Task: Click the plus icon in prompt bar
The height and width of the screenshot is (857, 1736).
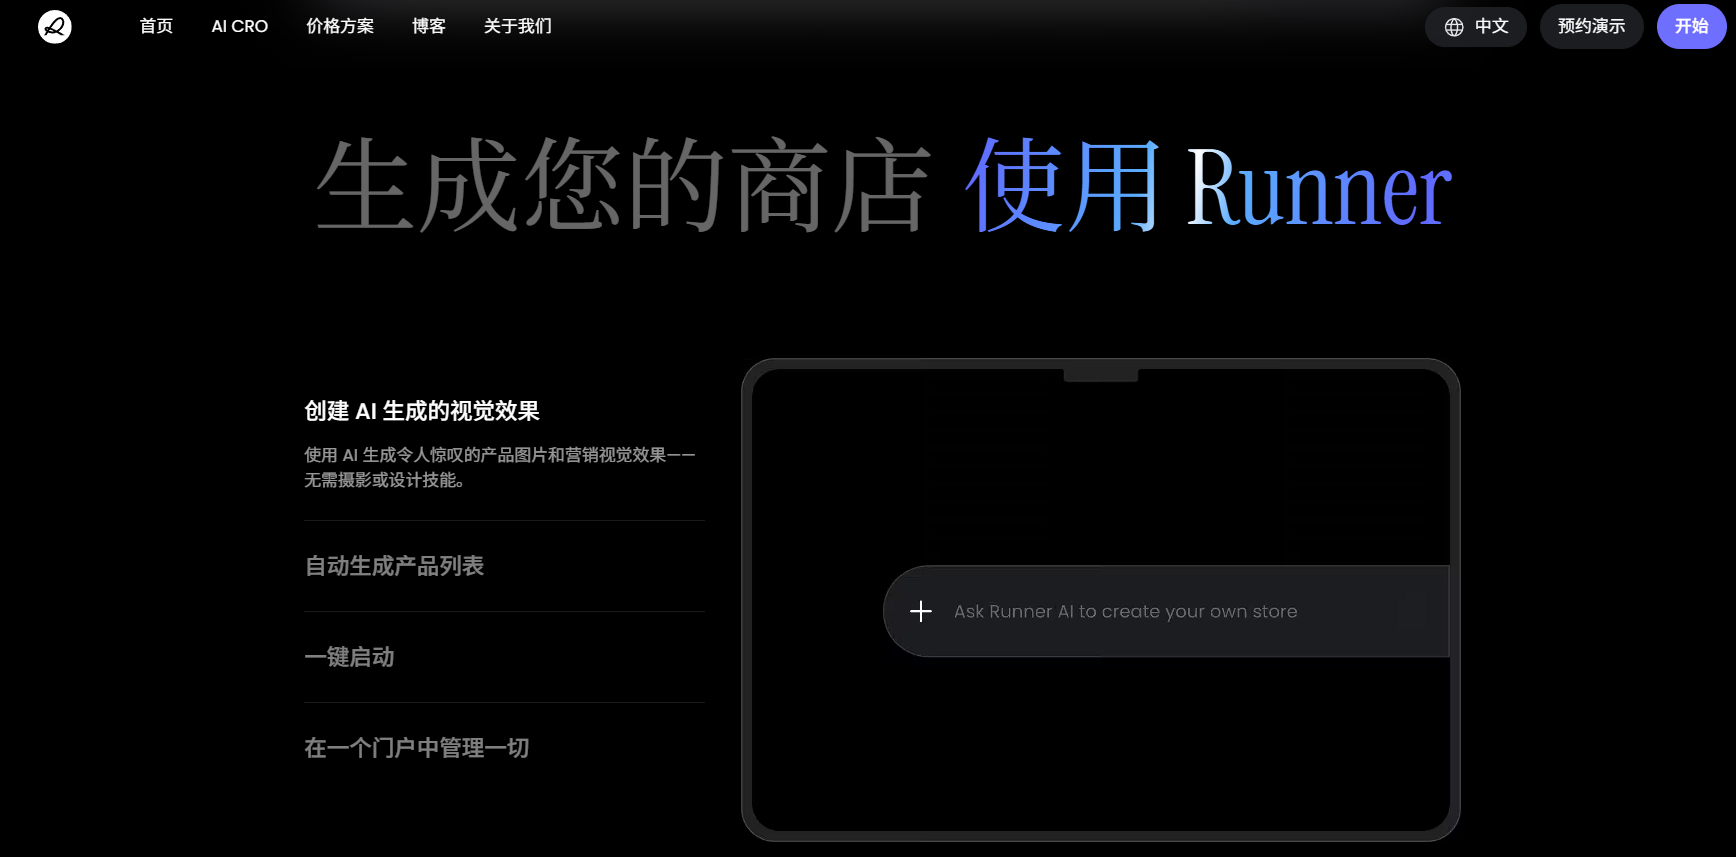Action: pyautogui.click(x=921, y=611)
